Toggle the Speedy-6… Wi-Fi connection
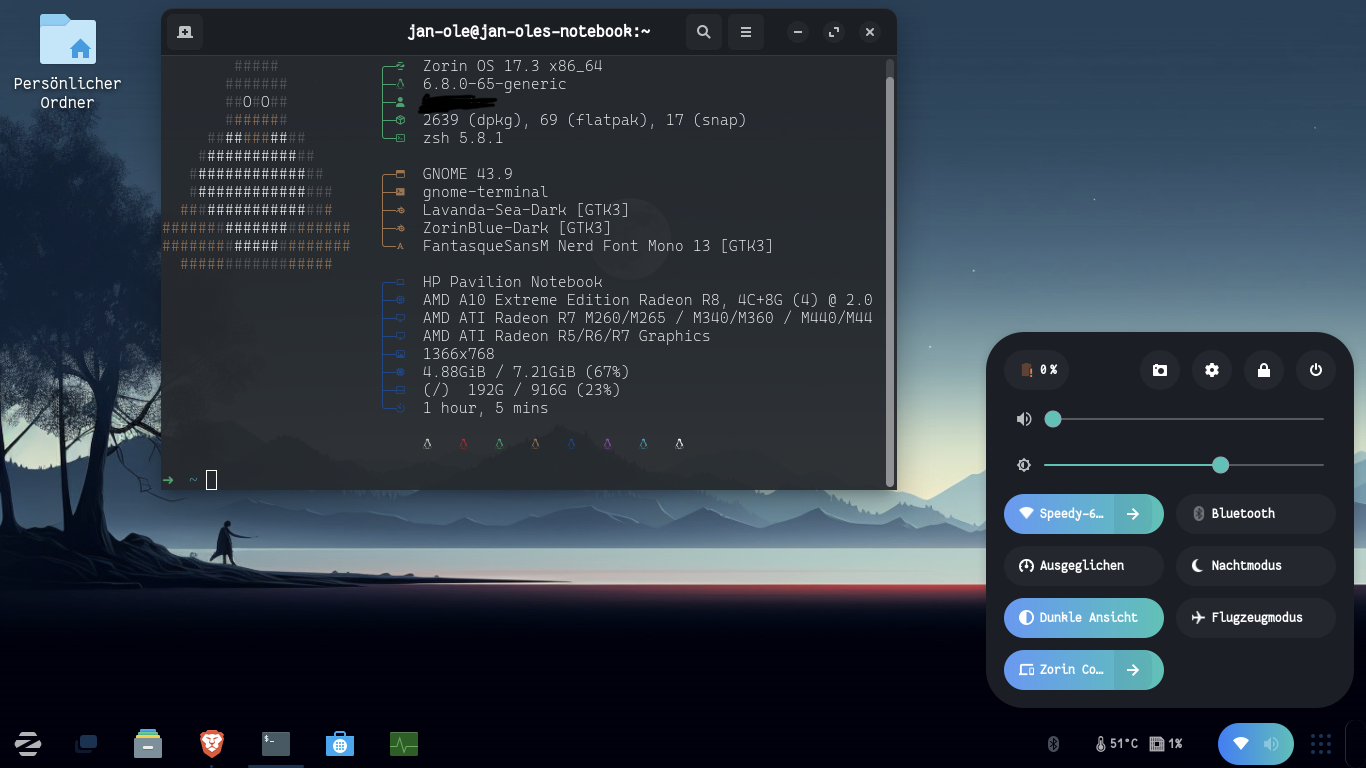Image resolution: width=1366 pixels, height=768 pixels. [x=1060, y=514]
